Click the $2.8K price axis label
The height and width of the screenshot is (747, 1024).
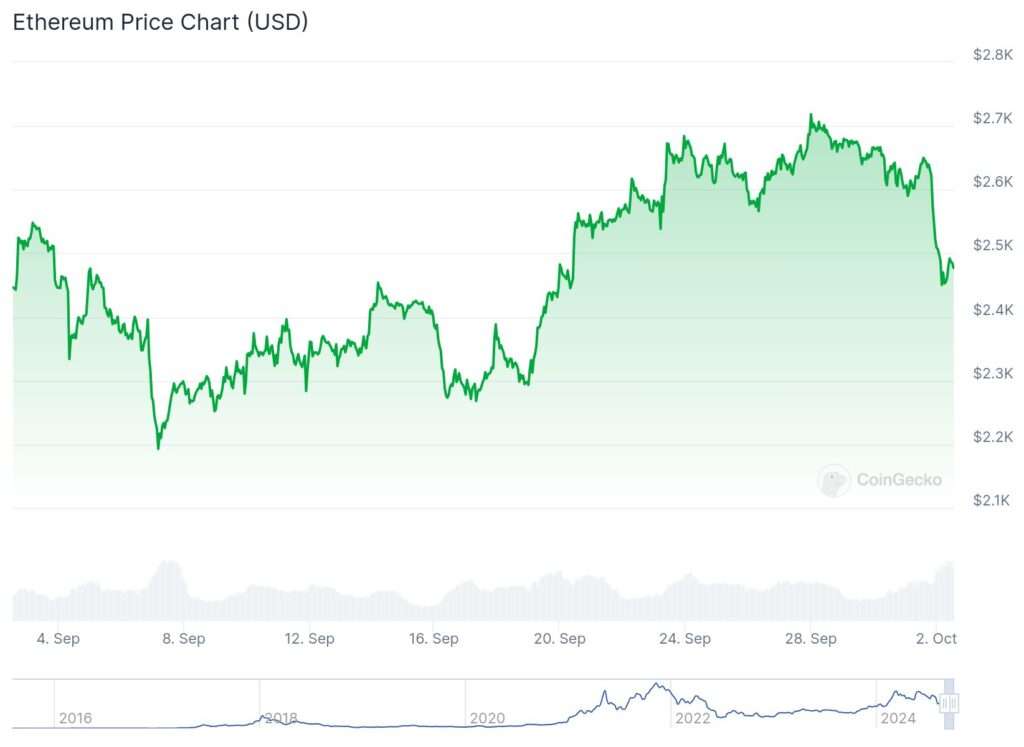click(x=993, y=55)
